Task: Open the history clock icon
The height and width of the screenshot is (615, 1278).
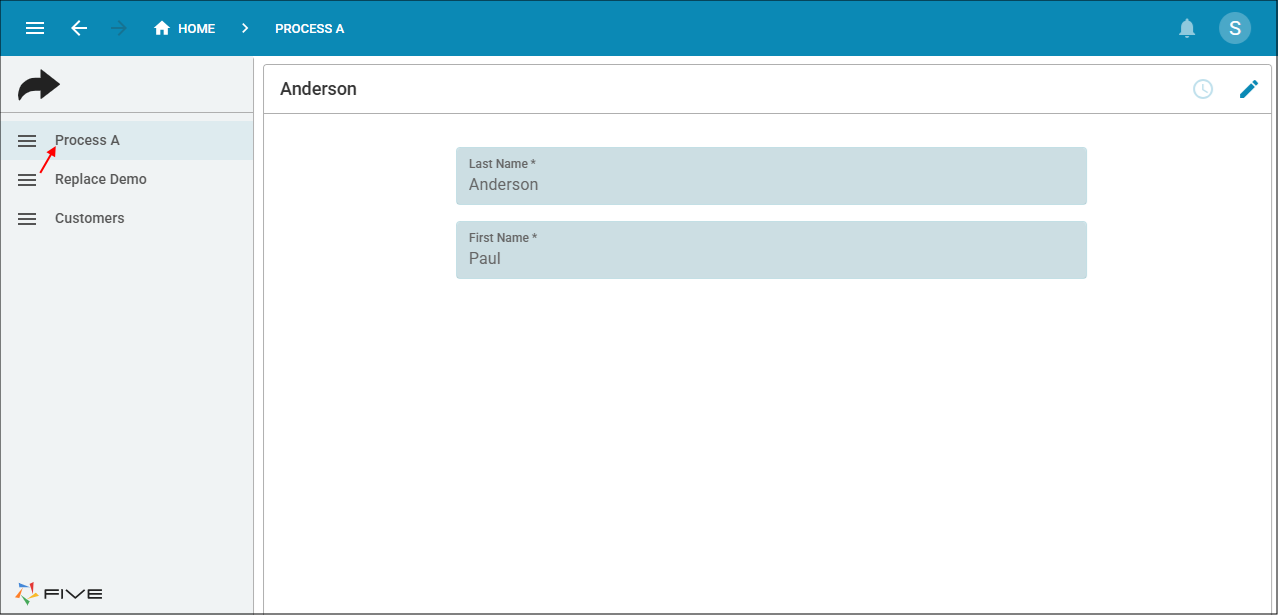Action: coord(1203,89)
